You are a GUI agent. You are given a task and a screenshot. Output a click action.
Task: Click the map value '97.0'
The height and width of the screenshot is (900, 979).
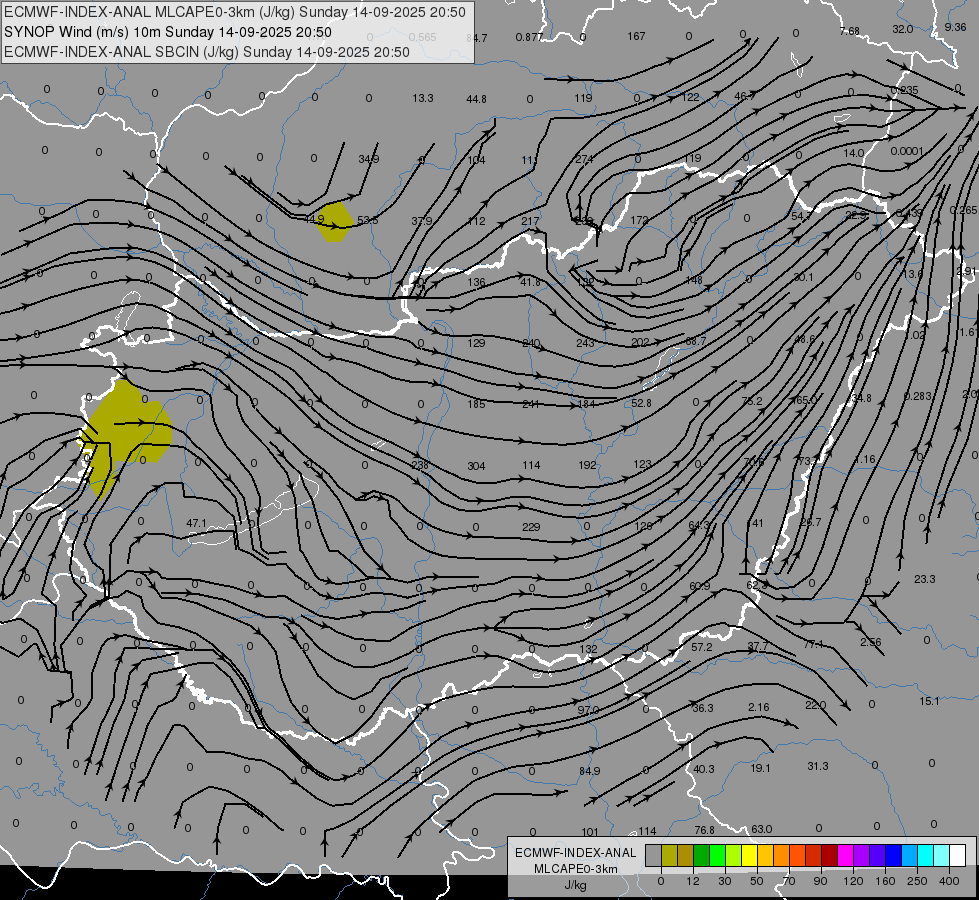pyautogui.click(x=588, y=710)
